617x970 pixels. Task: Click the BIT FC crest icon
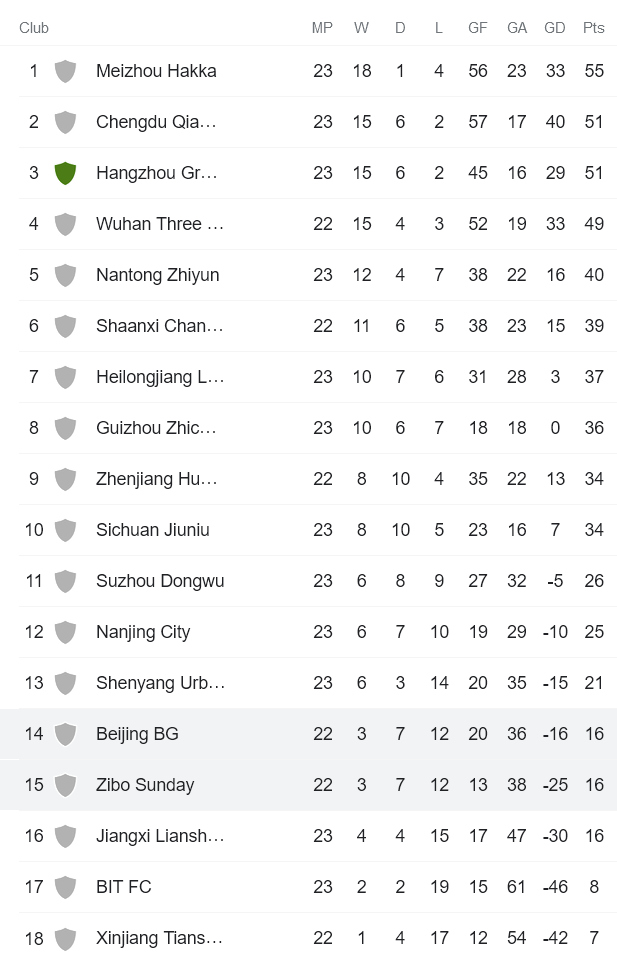(x=65, y=887)
